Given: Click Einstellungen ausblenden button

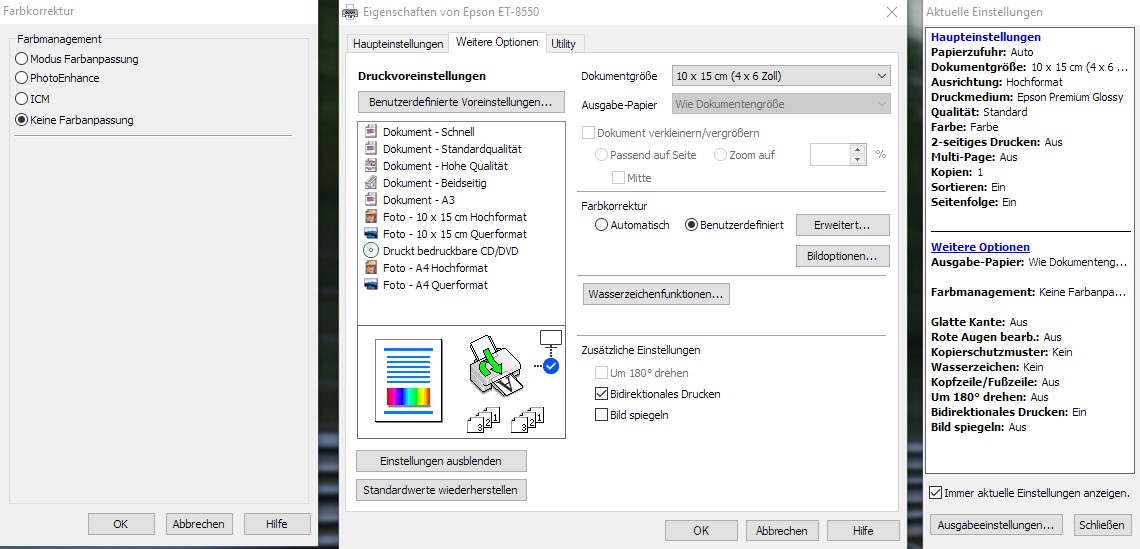Looking at the screenshot, I should (x=441, y=461).
